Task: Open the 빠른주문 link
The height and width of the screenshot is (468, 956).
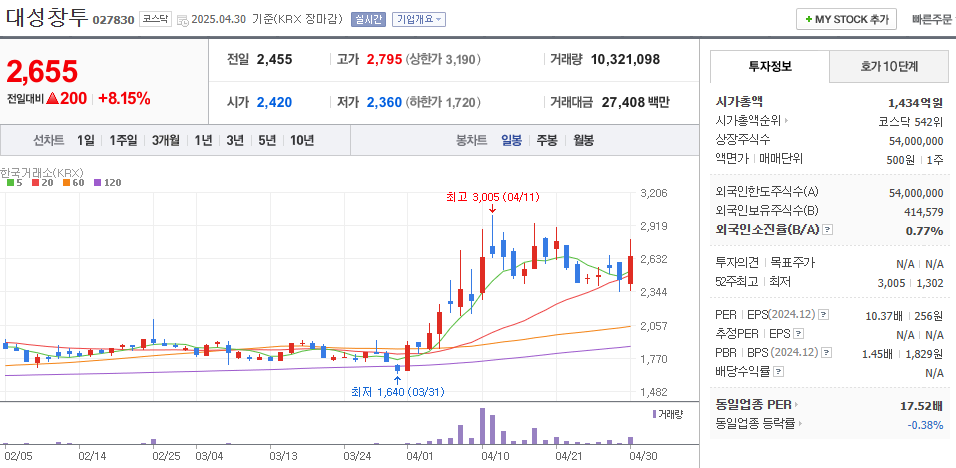Action: click(932, 20)
